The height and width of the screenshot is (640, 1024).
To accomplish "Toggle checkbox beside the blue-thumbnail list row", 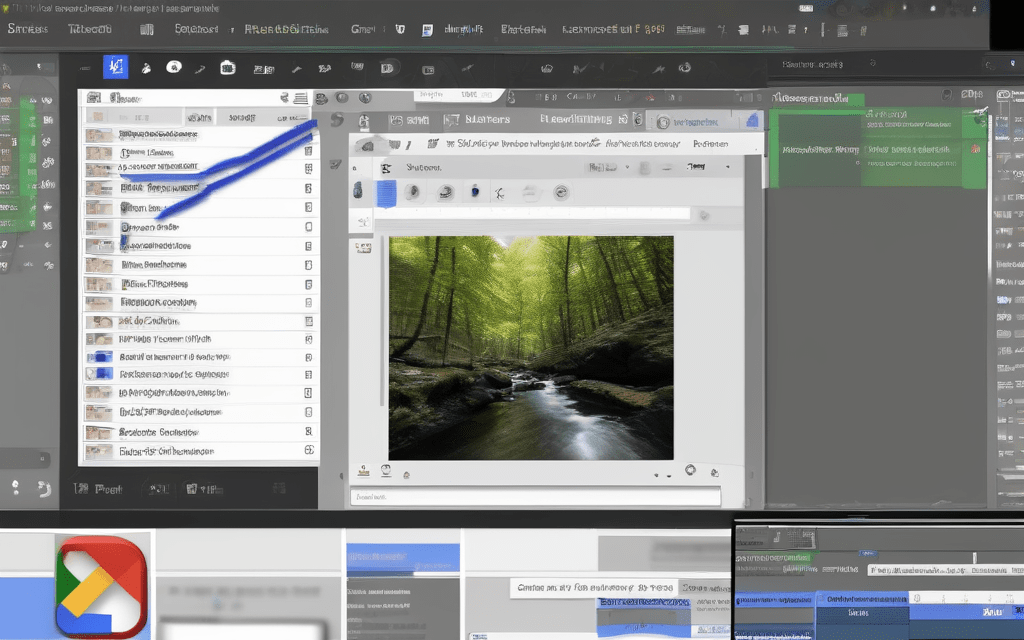I will point(308,357).
